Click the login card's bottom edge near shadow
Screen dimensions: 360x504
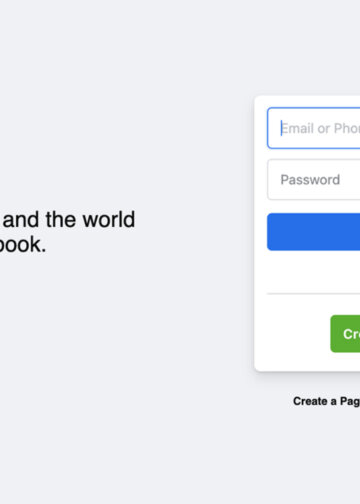tap(307, 370)
